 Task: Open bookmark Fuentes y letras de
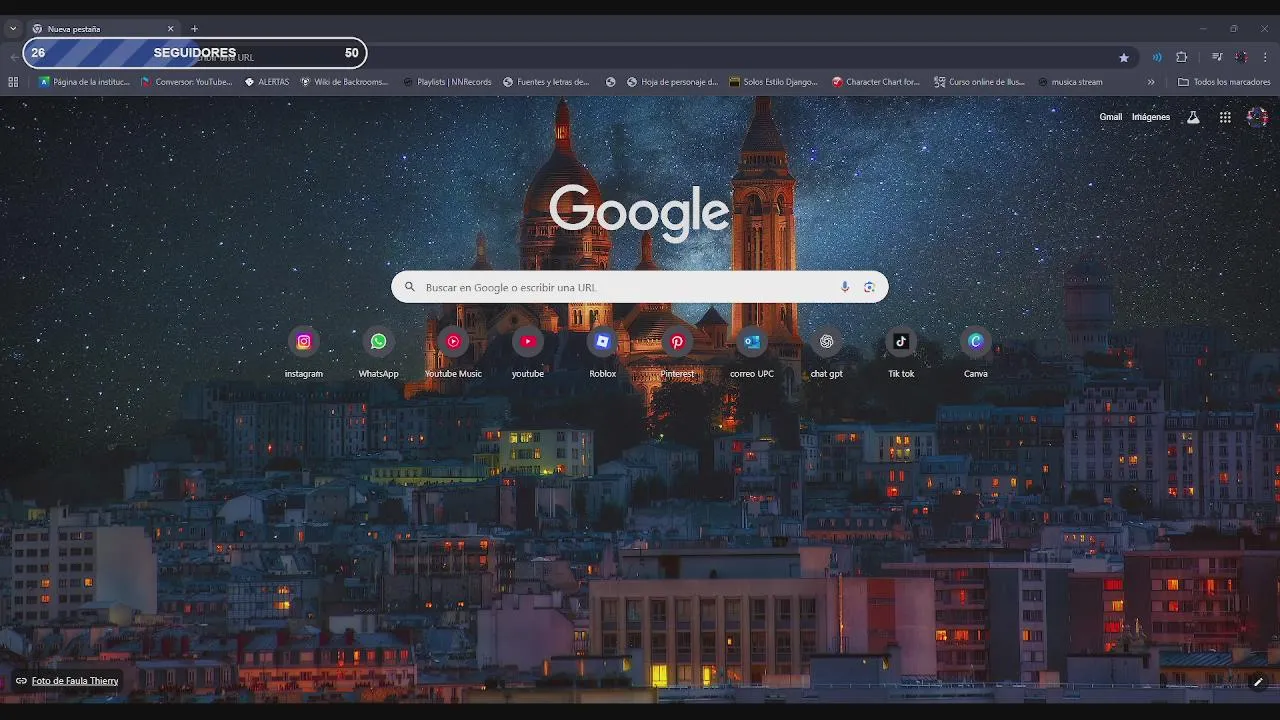point(546,82)
